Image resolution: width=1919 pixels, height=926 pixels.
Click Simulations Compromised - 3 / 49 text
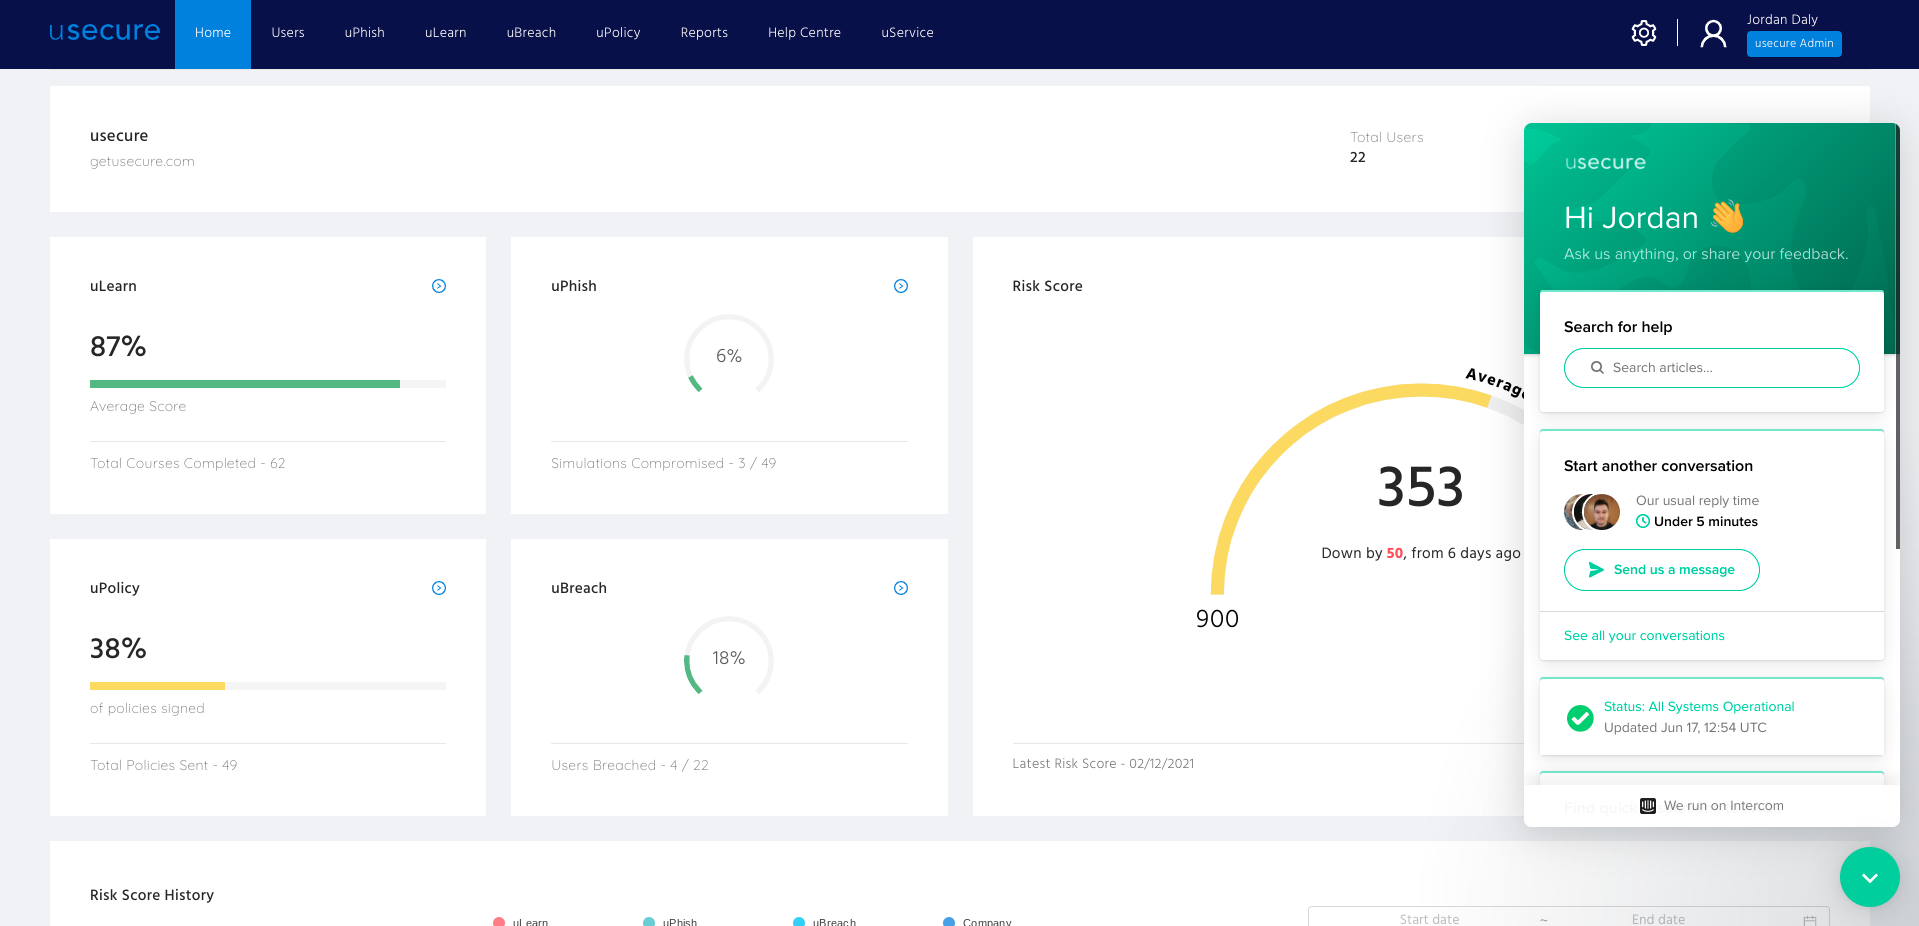[663, 463]
